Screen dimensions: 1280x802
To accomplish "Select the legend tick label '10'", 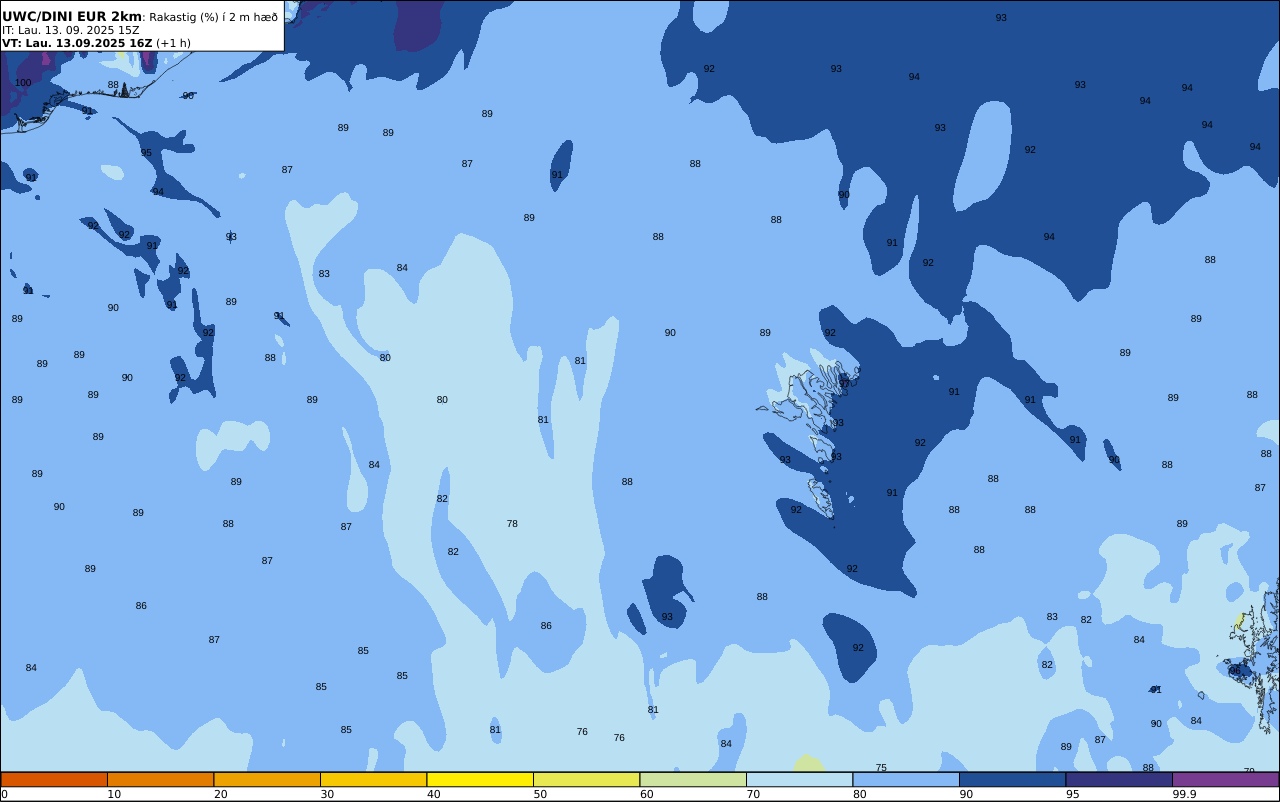I will pos(114,794).
